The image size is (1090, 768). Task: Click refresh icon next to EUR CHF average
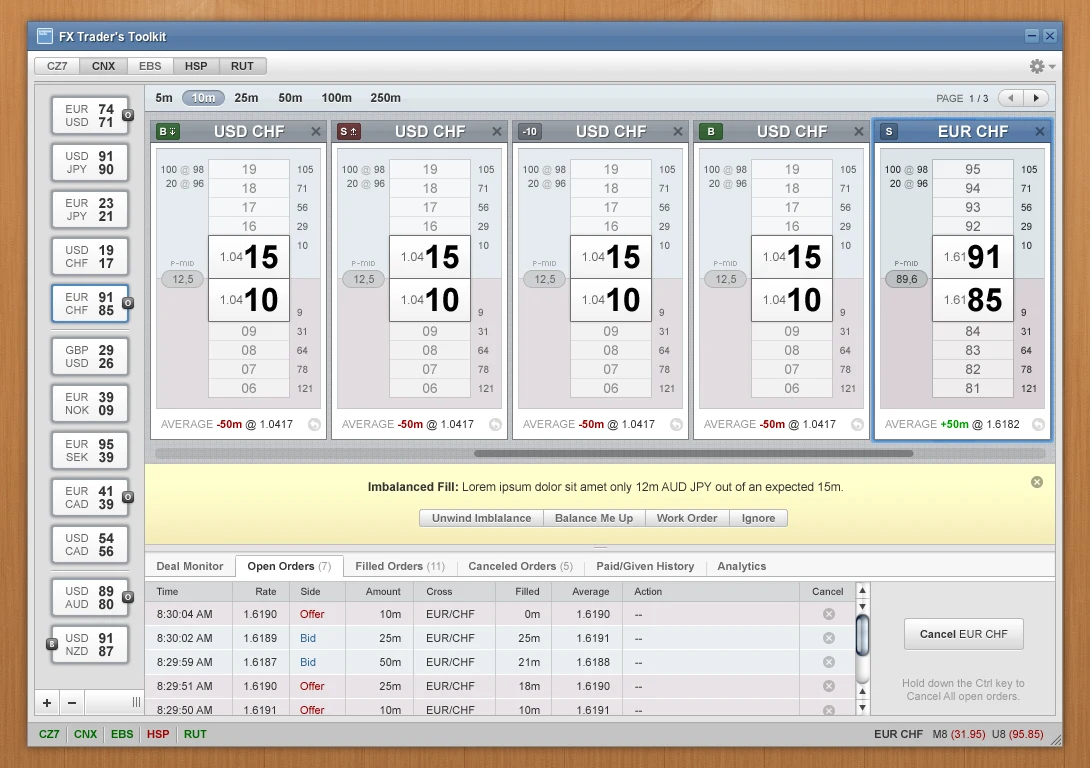1038,425
